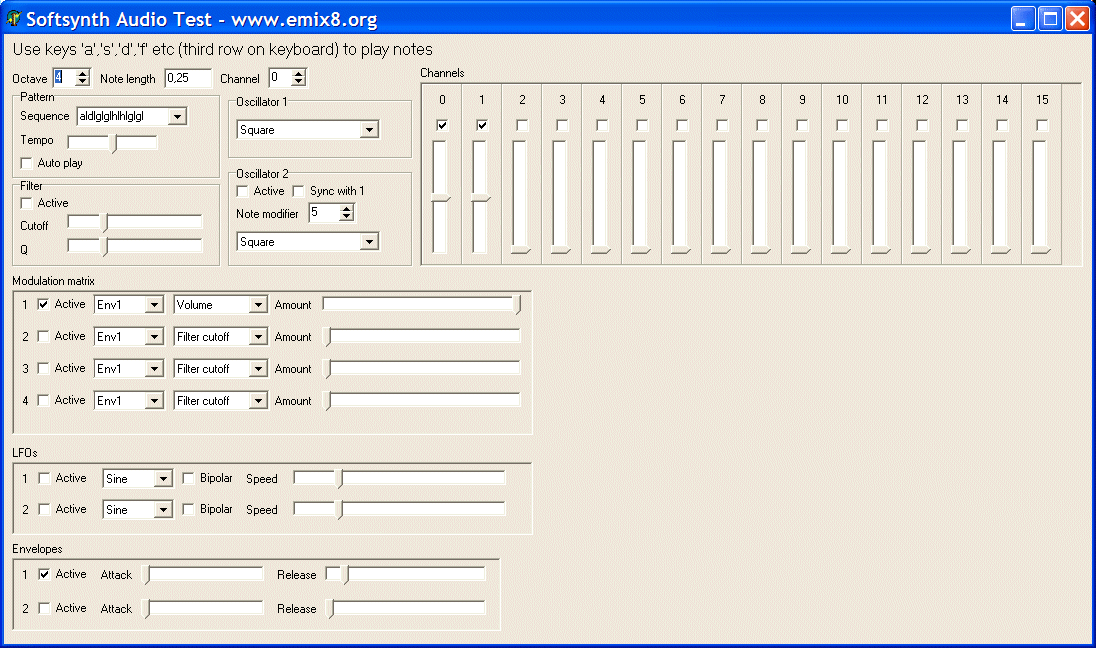
Task: Click Envelope 2 Release slider
Action: coord(406,609)
